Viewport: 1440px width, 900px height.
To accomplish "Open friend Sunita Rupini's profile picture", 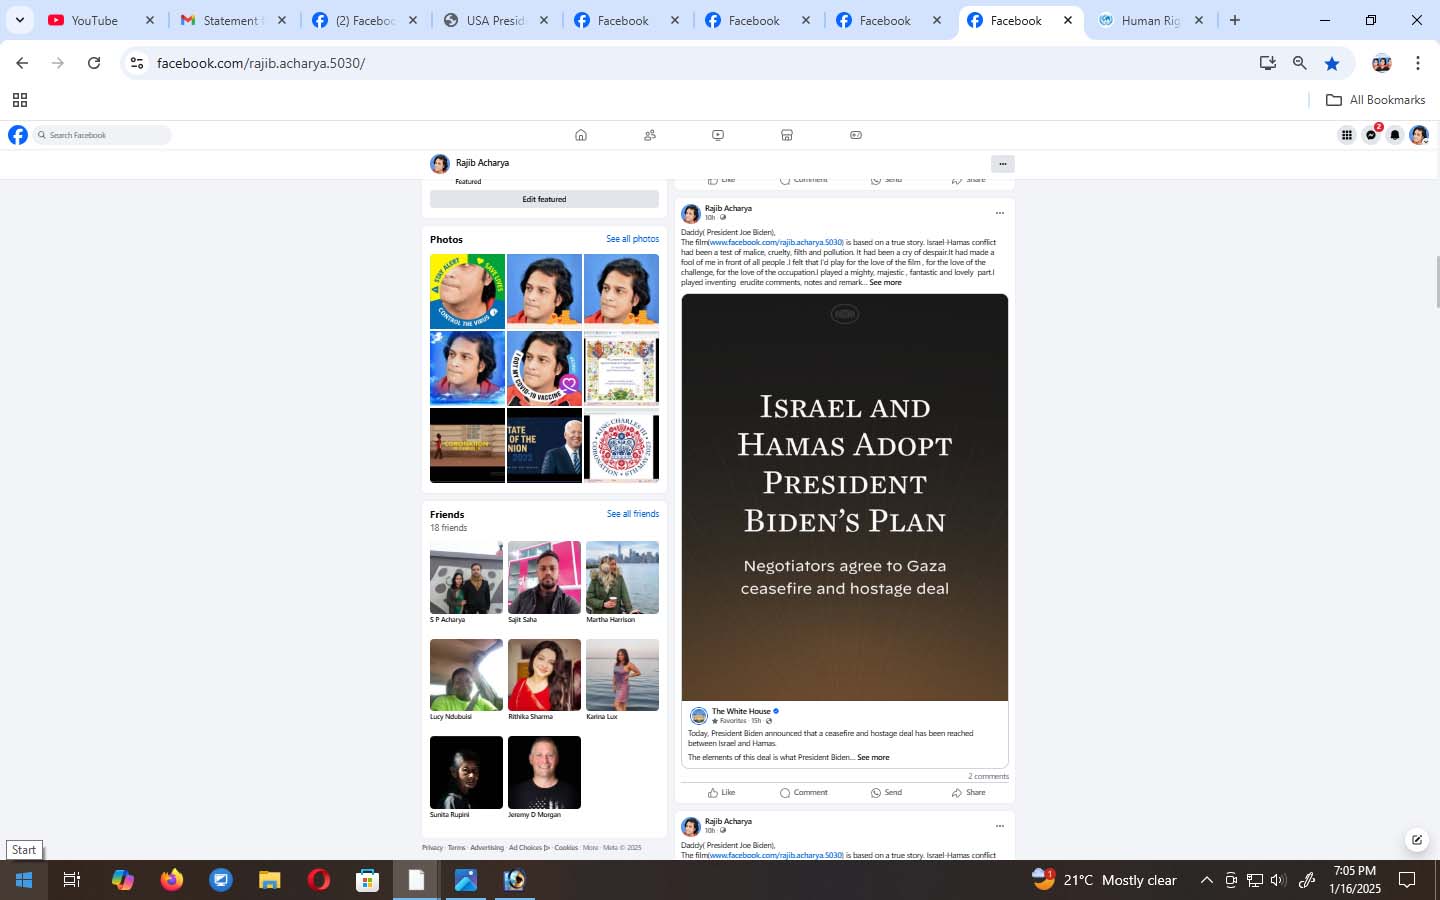I will 466,772.
